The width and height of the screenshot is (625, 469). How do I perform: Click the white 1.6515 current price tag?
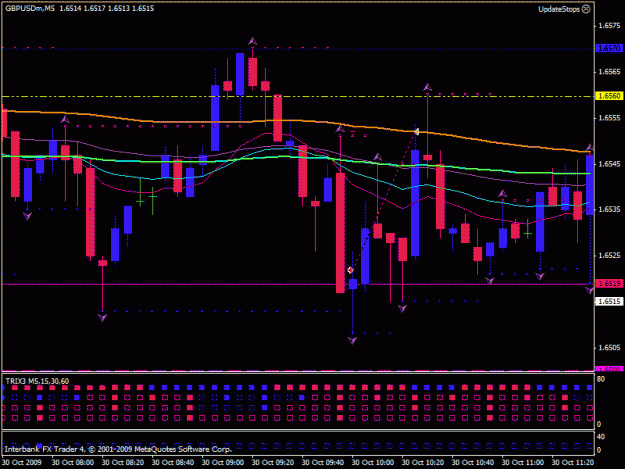(609, 301)
